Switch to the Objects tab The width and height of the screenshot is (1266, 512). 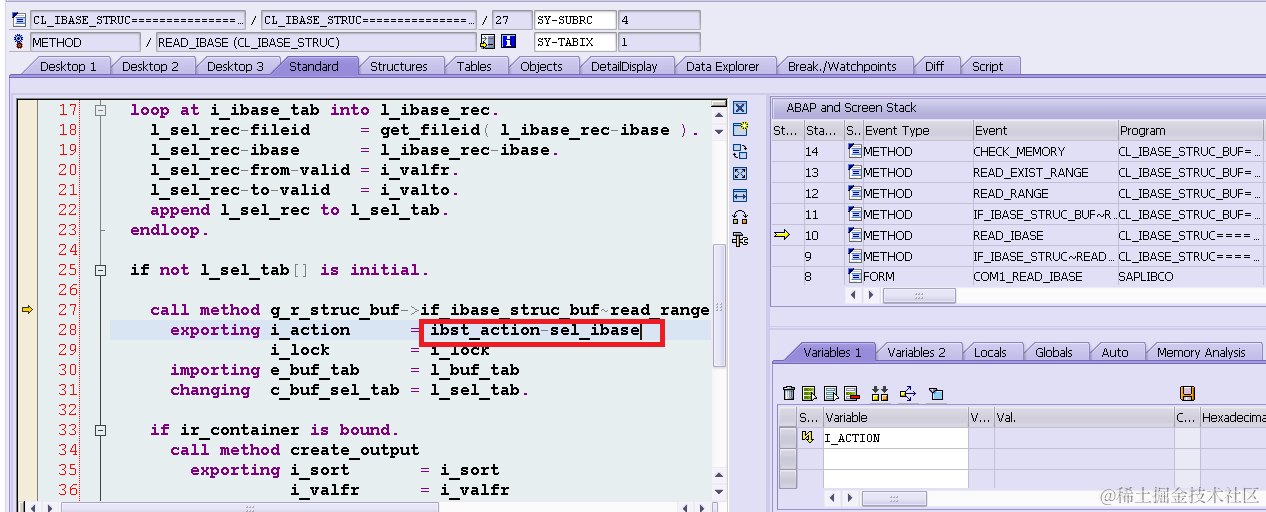point(541,66)
